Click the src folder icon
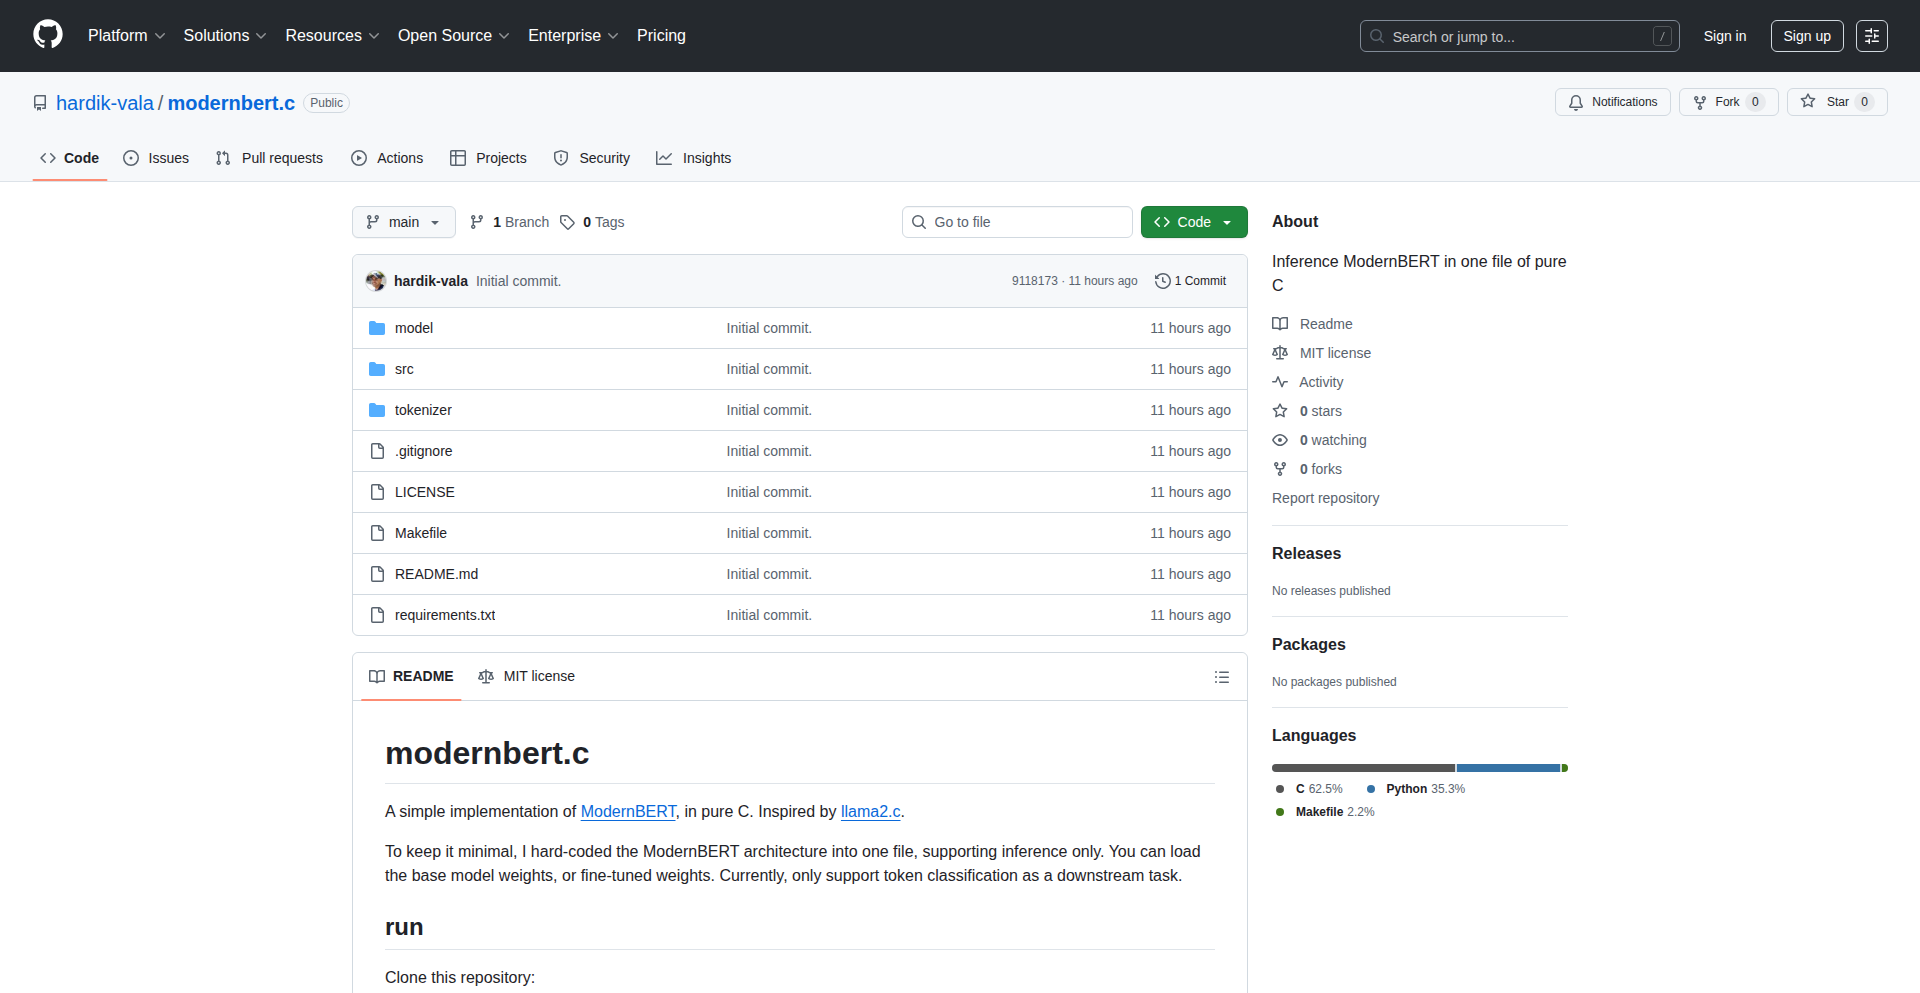The image size is (1920, 993). [x=377, y=369]
